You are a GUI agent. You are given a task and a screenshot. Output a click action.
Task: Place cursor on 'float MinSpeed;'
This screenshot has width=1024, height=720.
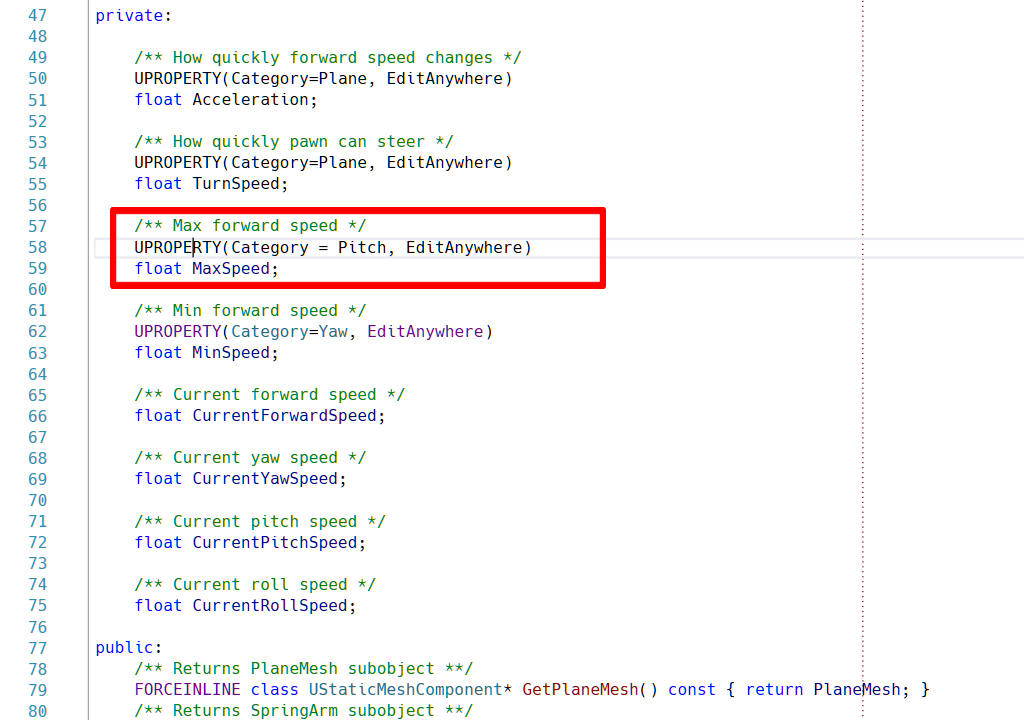206,353
